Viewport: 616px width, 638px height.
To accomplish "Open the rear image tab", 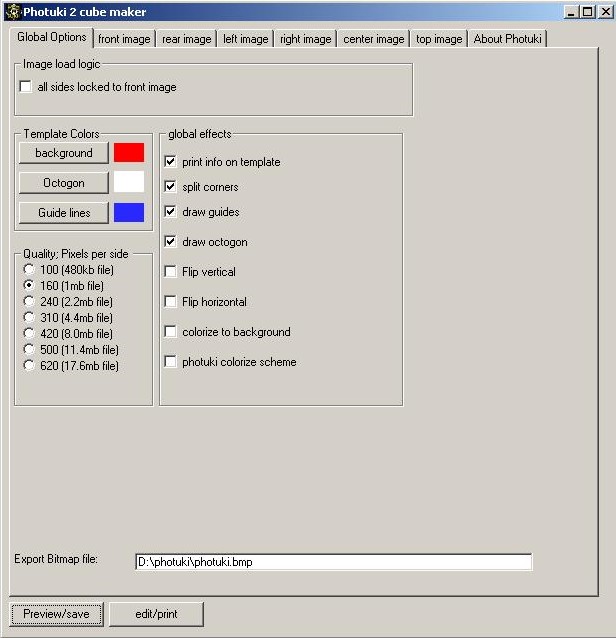I will (x=187, y=39).
